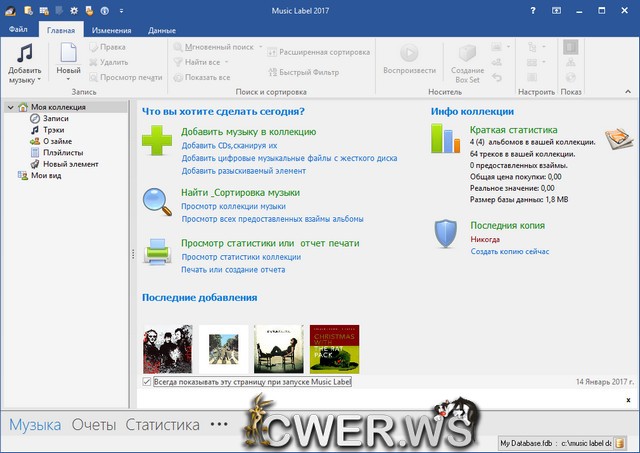Viewport: 640px width, 453px height.
Task: Click Просмотр коллекции музыки link
Action: [x=232, y=206]
